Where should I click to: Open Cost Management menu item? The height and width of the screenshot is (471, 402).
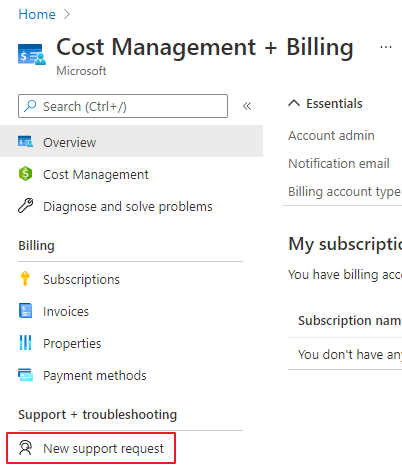(x=96, y=174)
